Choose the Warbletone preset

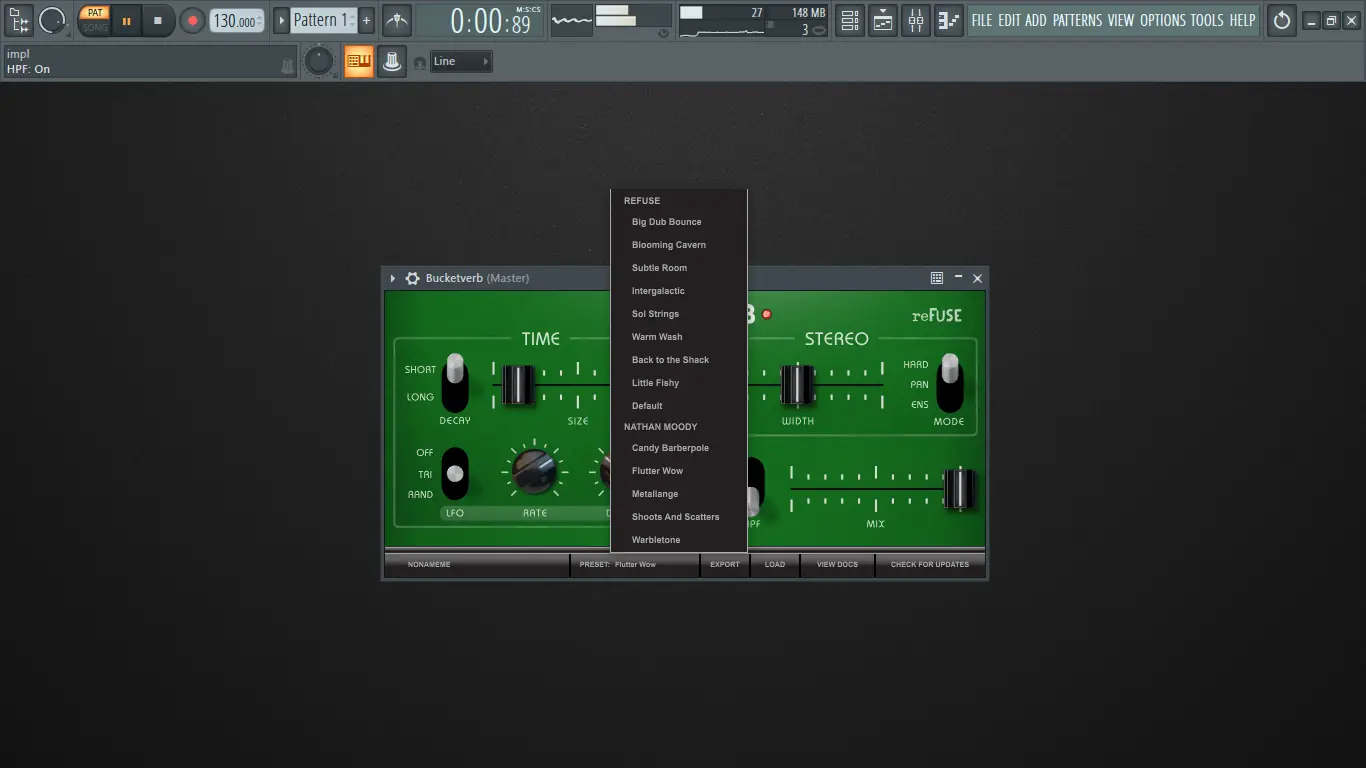click(x=679, y=540)
